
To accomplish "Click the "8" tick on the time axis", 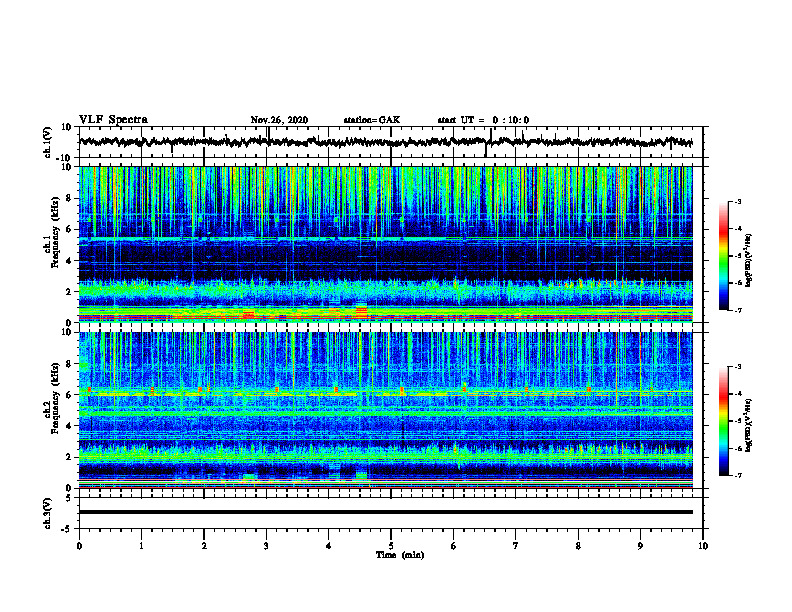I will pyautogui.click(x=578, y=546).
